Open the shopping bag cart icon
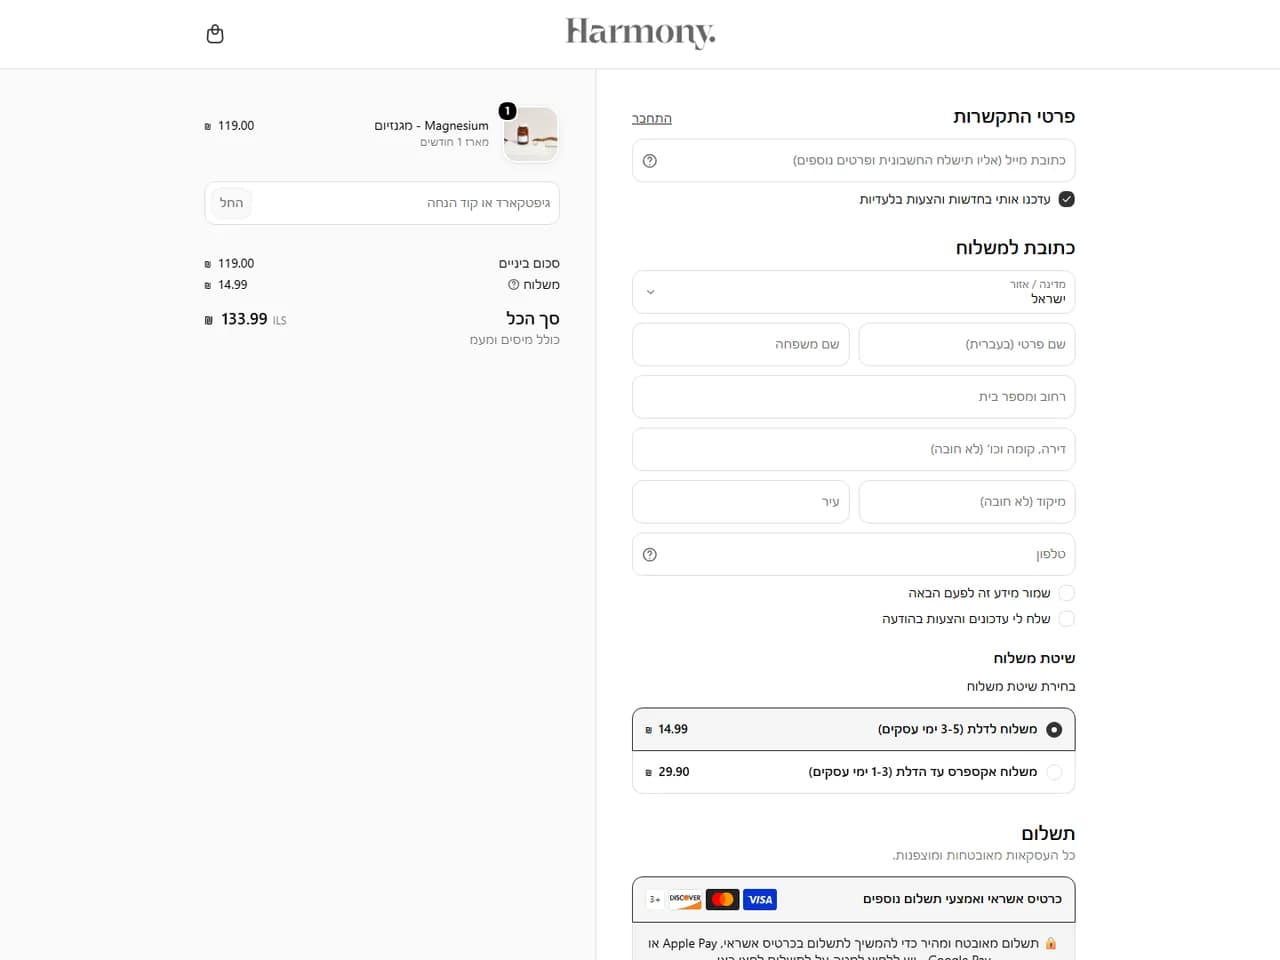 [215, 34]
